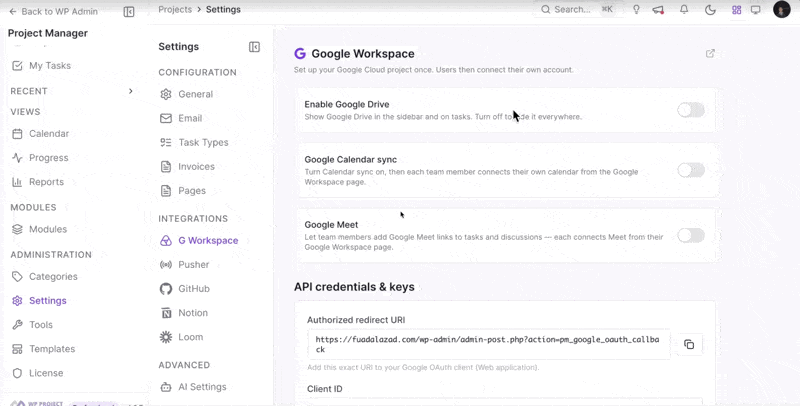This screenshot has height=406, width=800.
Task: Focus the Search field
Action: click(x=577, y=9)
